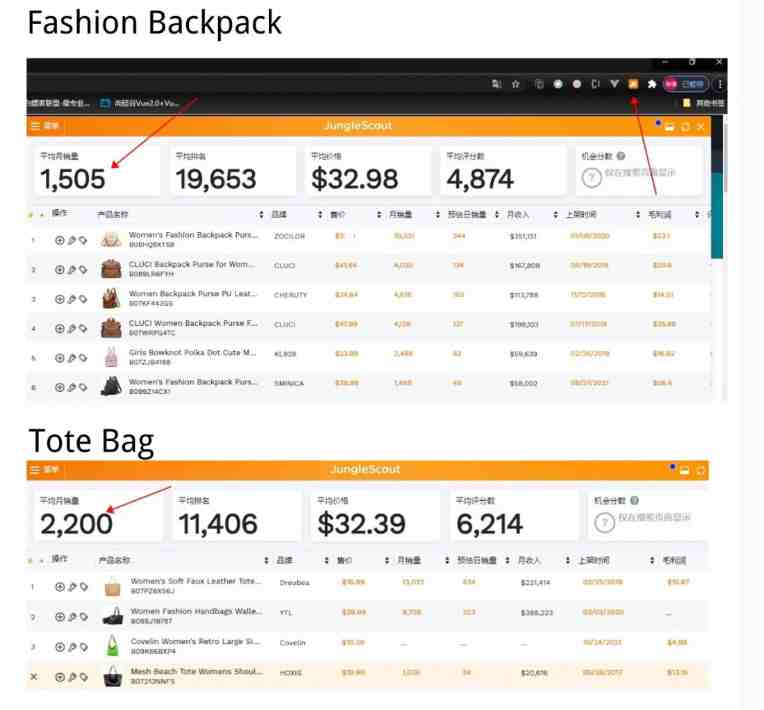Select the 6,214 average reviews value
764x710 pixels.
[x=489, y=524]
